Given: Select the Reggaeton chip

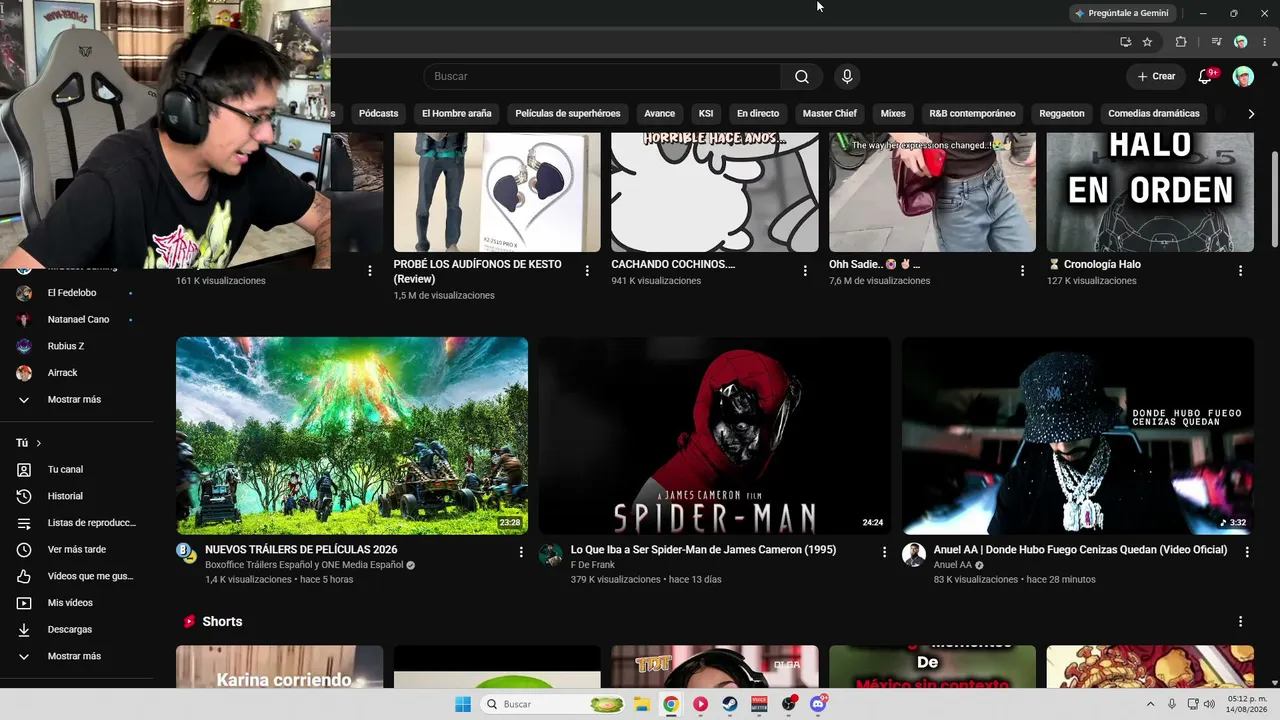Looking at the screenshot, I should (1062, 114).
